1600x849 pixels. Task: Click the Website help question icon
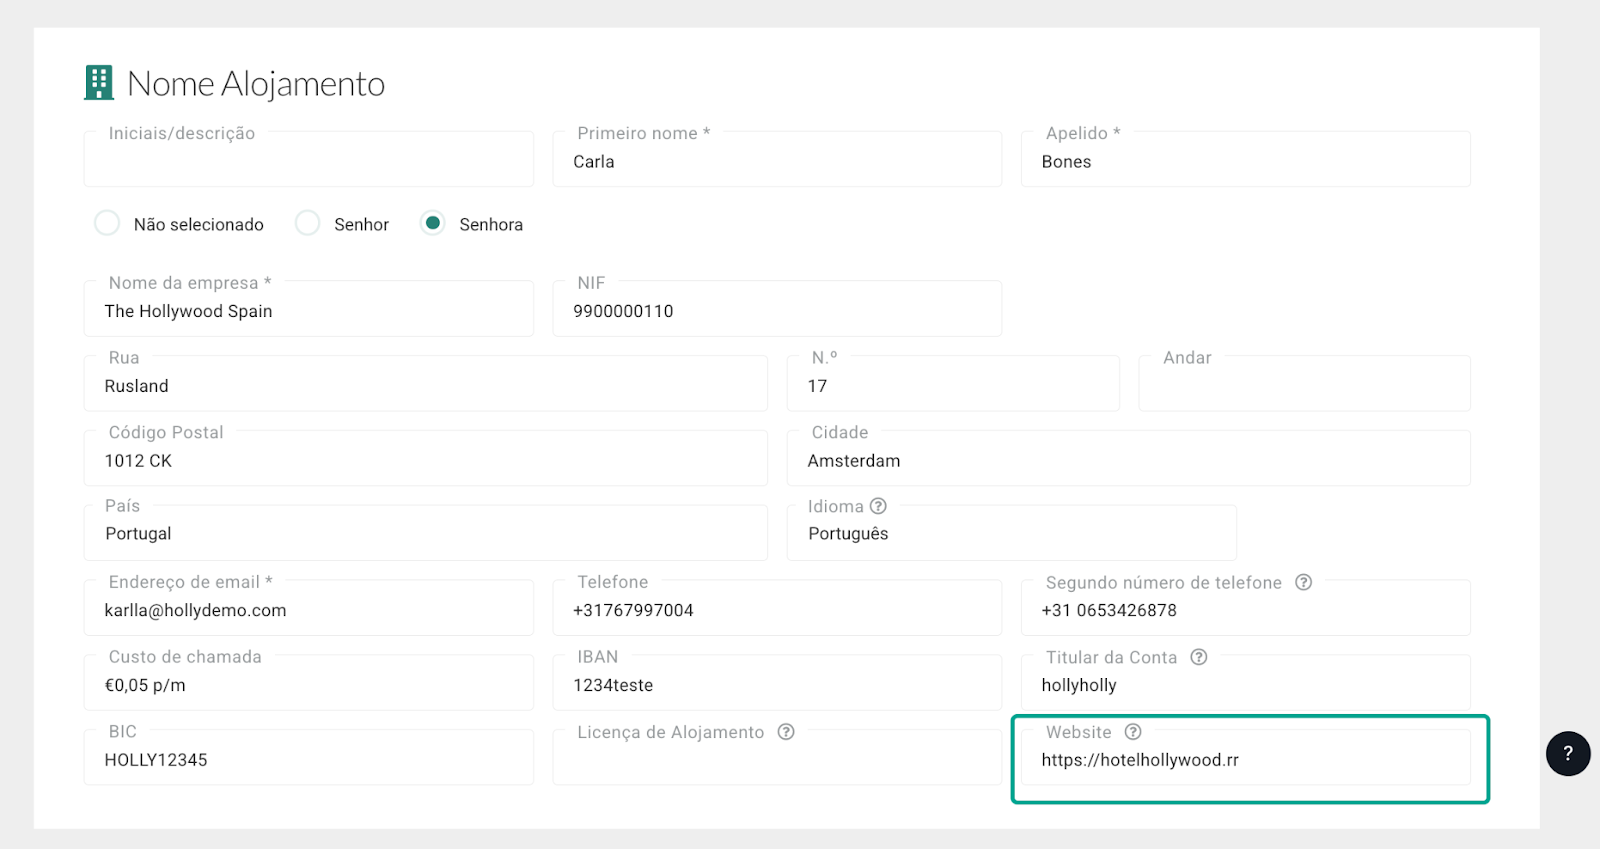[1133, 732]
